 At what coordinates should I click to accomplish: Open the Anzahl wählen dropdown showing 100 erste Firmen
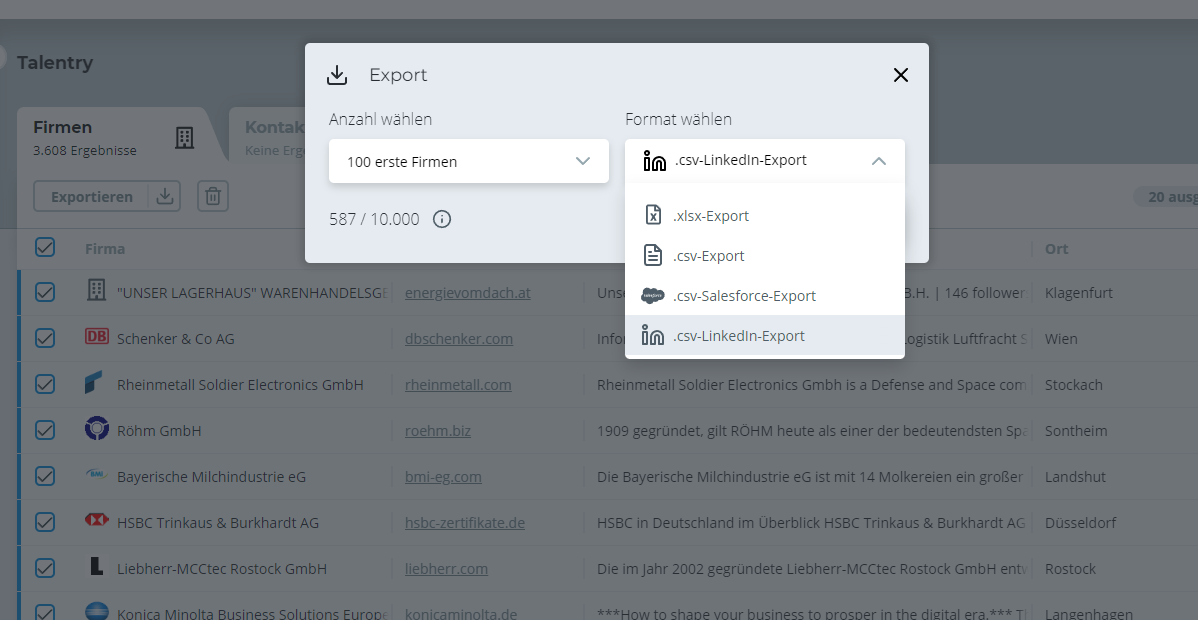coord(468,160)
